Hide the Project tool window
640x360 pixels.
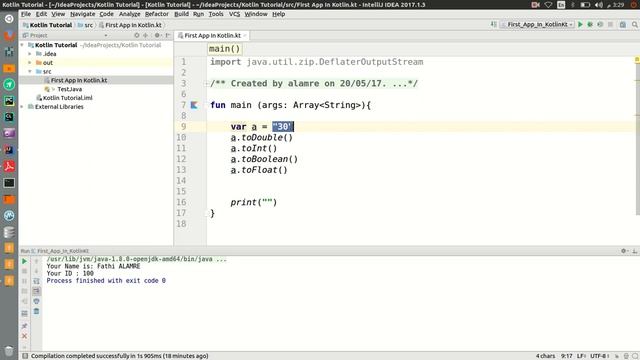(168, 36)
